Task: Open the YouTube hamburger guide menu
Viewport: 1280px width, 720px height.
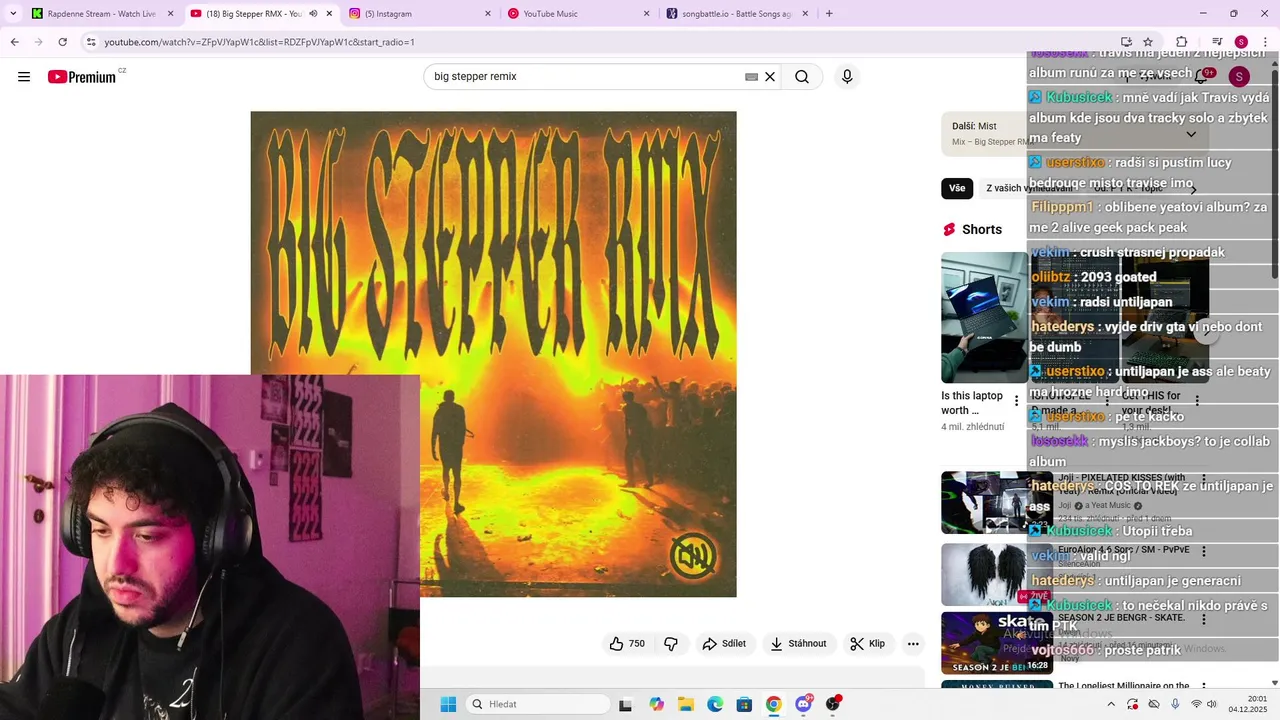Action: coord(24,77)
